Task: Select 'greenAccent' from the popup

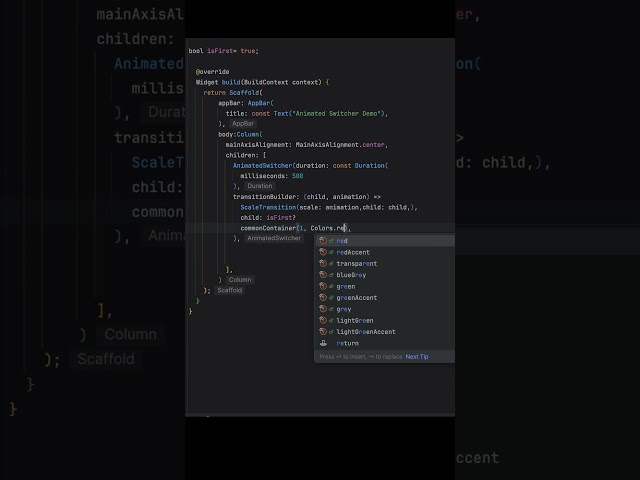Action: tap(384, 298)
